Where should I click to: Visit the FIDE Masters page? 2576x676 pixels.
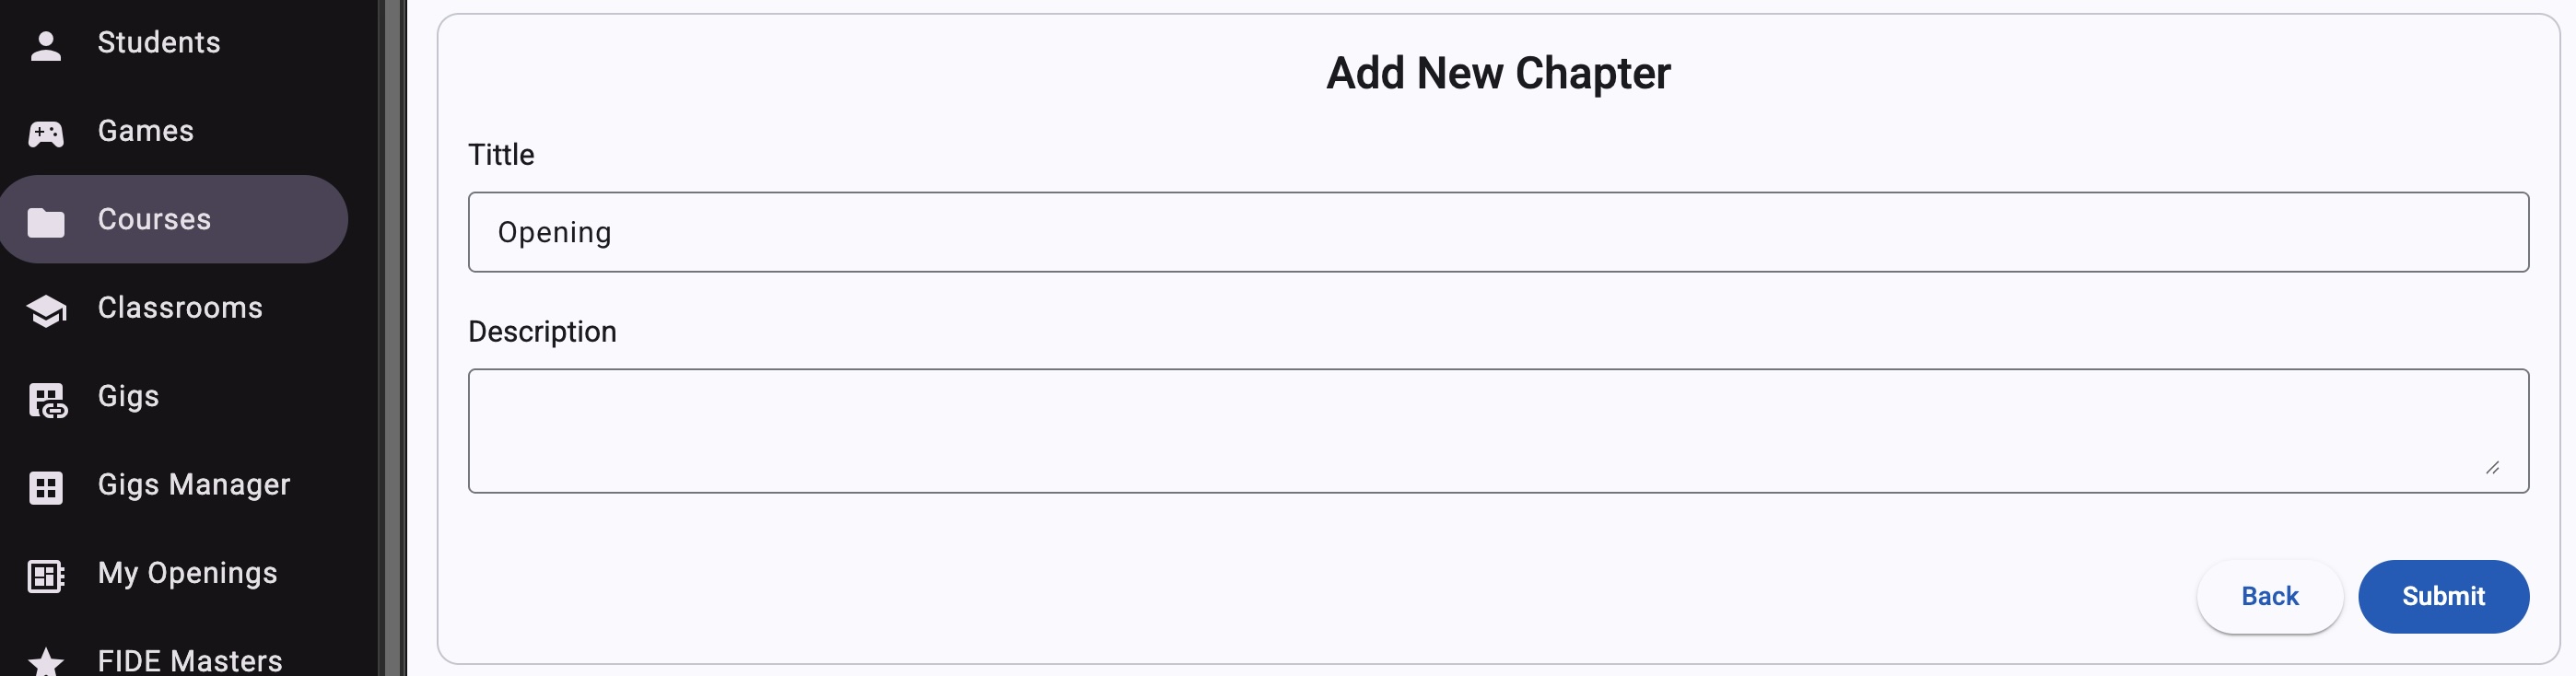(x=190, y=661)
